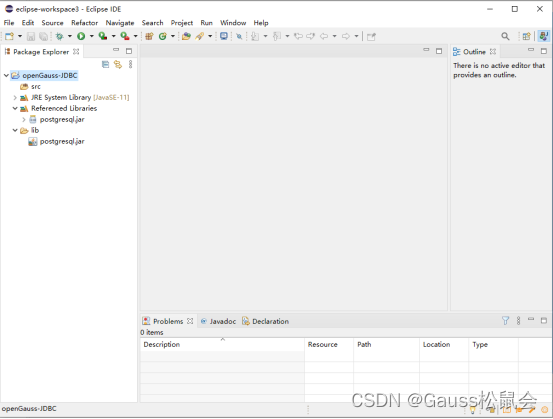Collapse the openGauss-JDBC project node

point(6,75)
